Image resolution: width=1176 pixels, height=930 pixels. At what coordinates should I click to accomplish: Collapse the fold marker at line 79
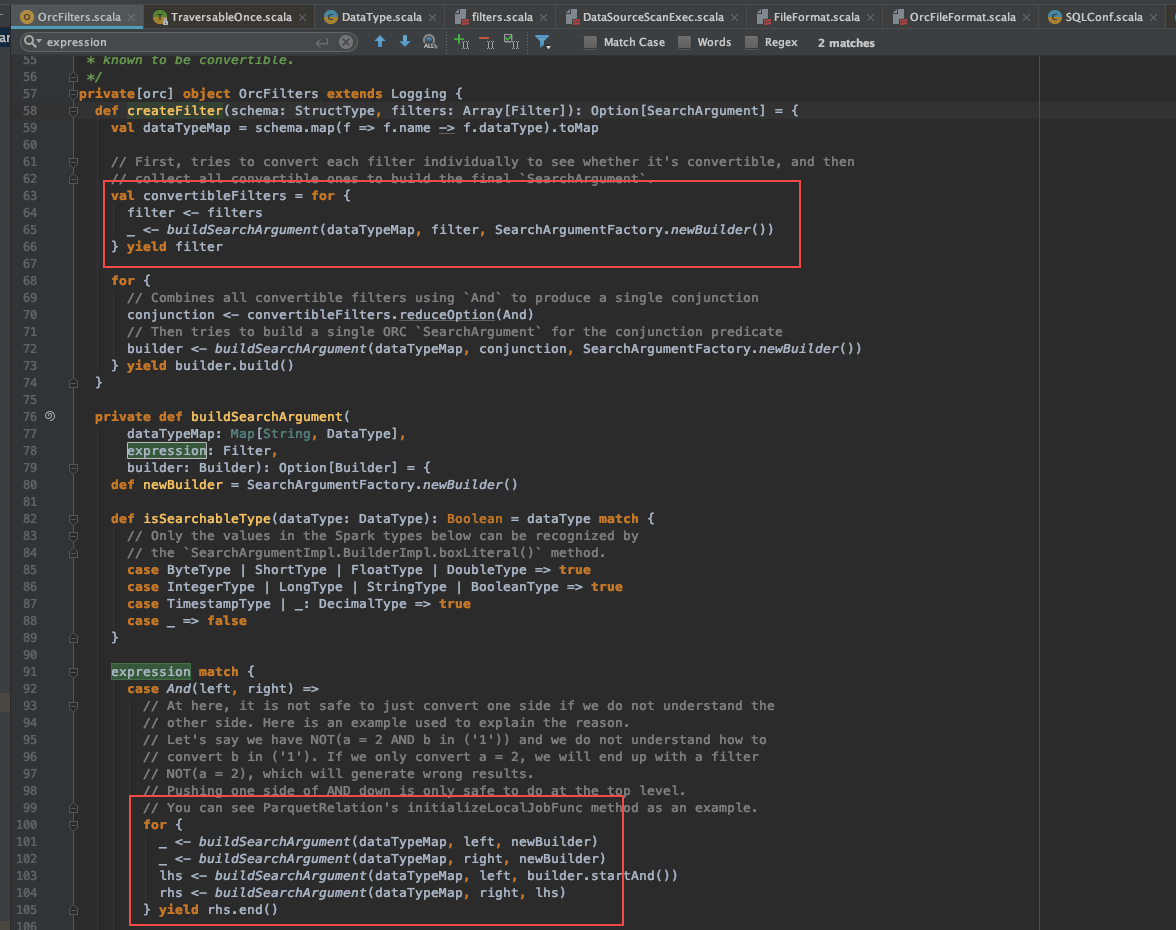(x=74, y=468)
